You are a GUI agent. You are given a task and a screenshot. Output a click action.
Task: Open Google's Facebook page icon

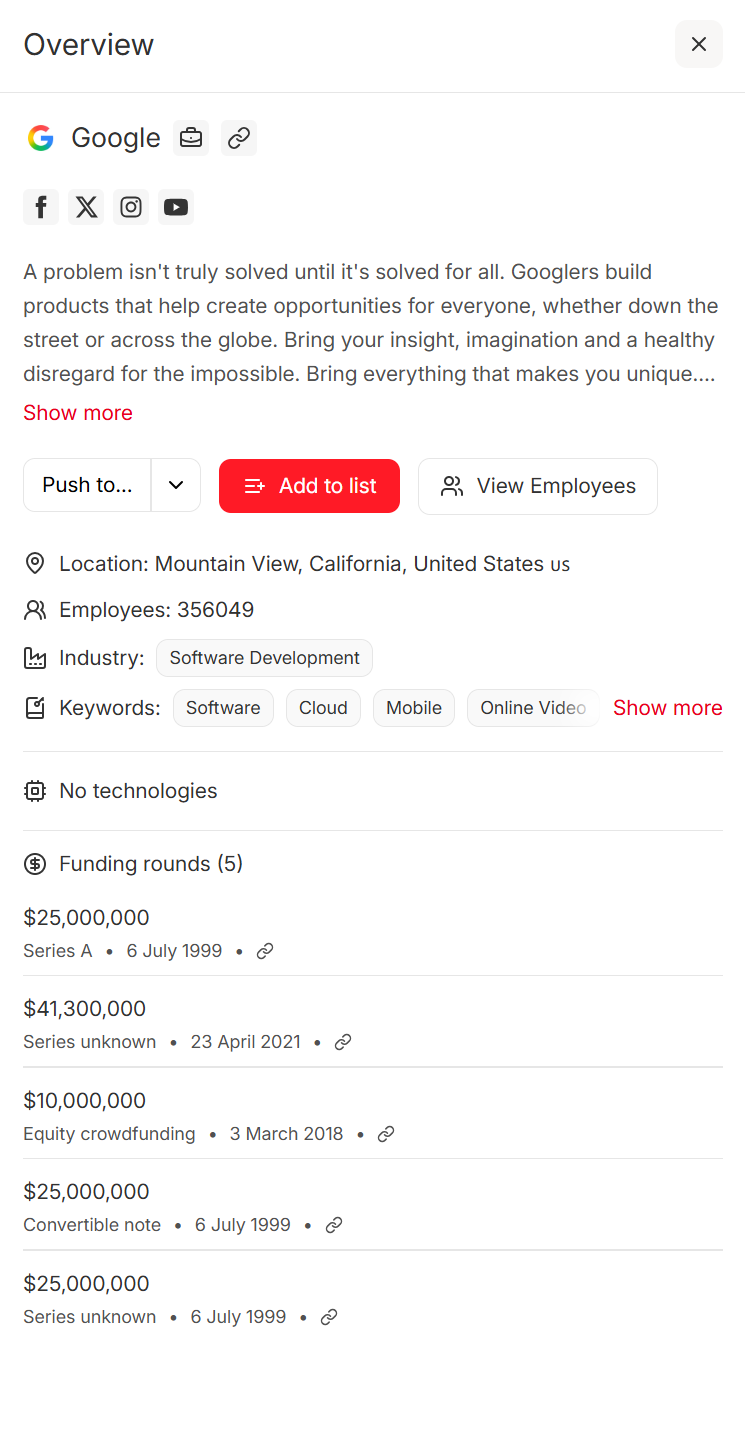[41, 207]
